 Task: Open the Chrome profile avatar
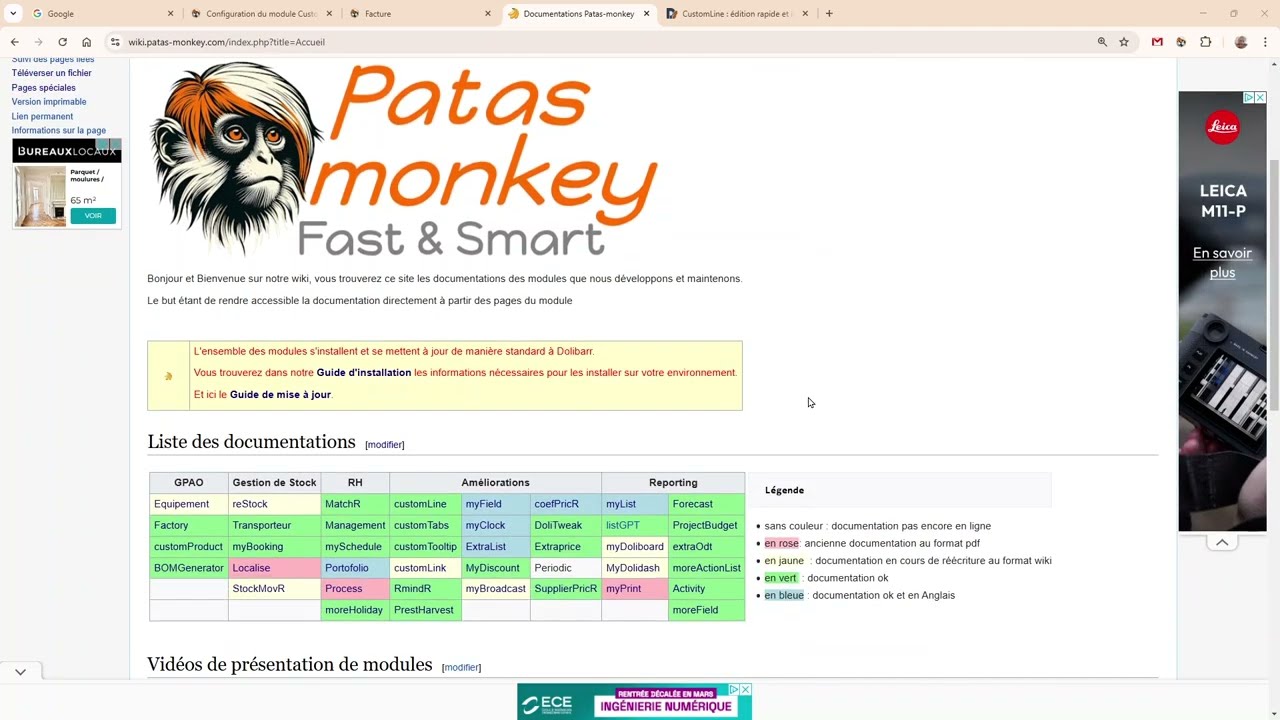point(1241,42)
